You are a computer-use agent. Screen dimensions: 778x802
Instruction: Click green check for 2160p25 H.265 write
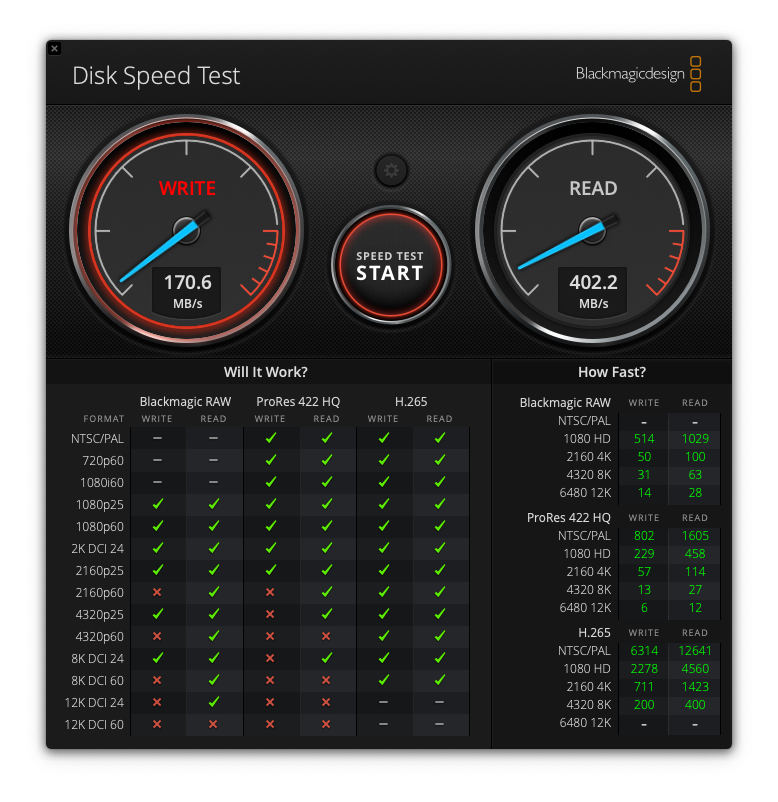click(x=384, y=569)
